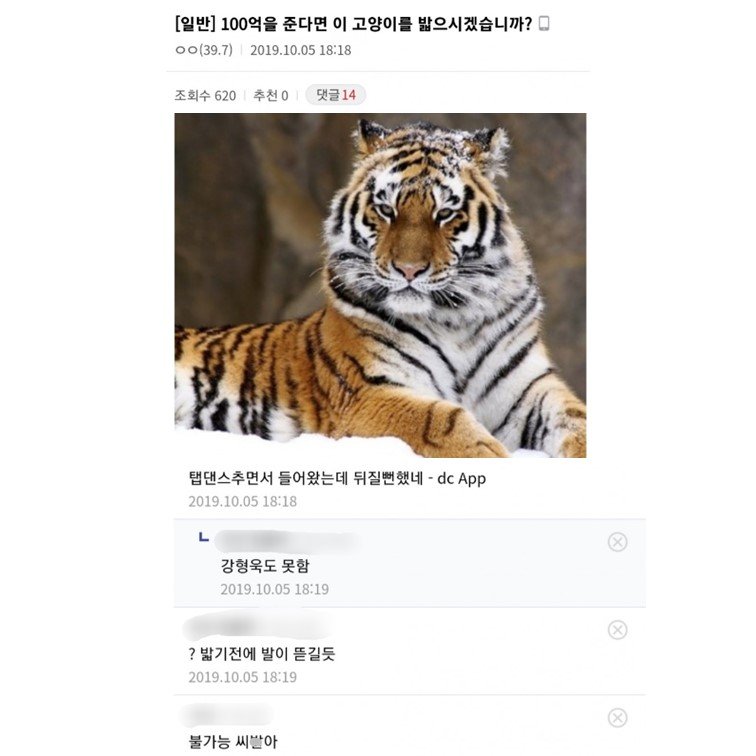The height and width of the screenshot is (756, 756).
Task: Open the 댓글 14 comments button
Action: coord(335,95)
